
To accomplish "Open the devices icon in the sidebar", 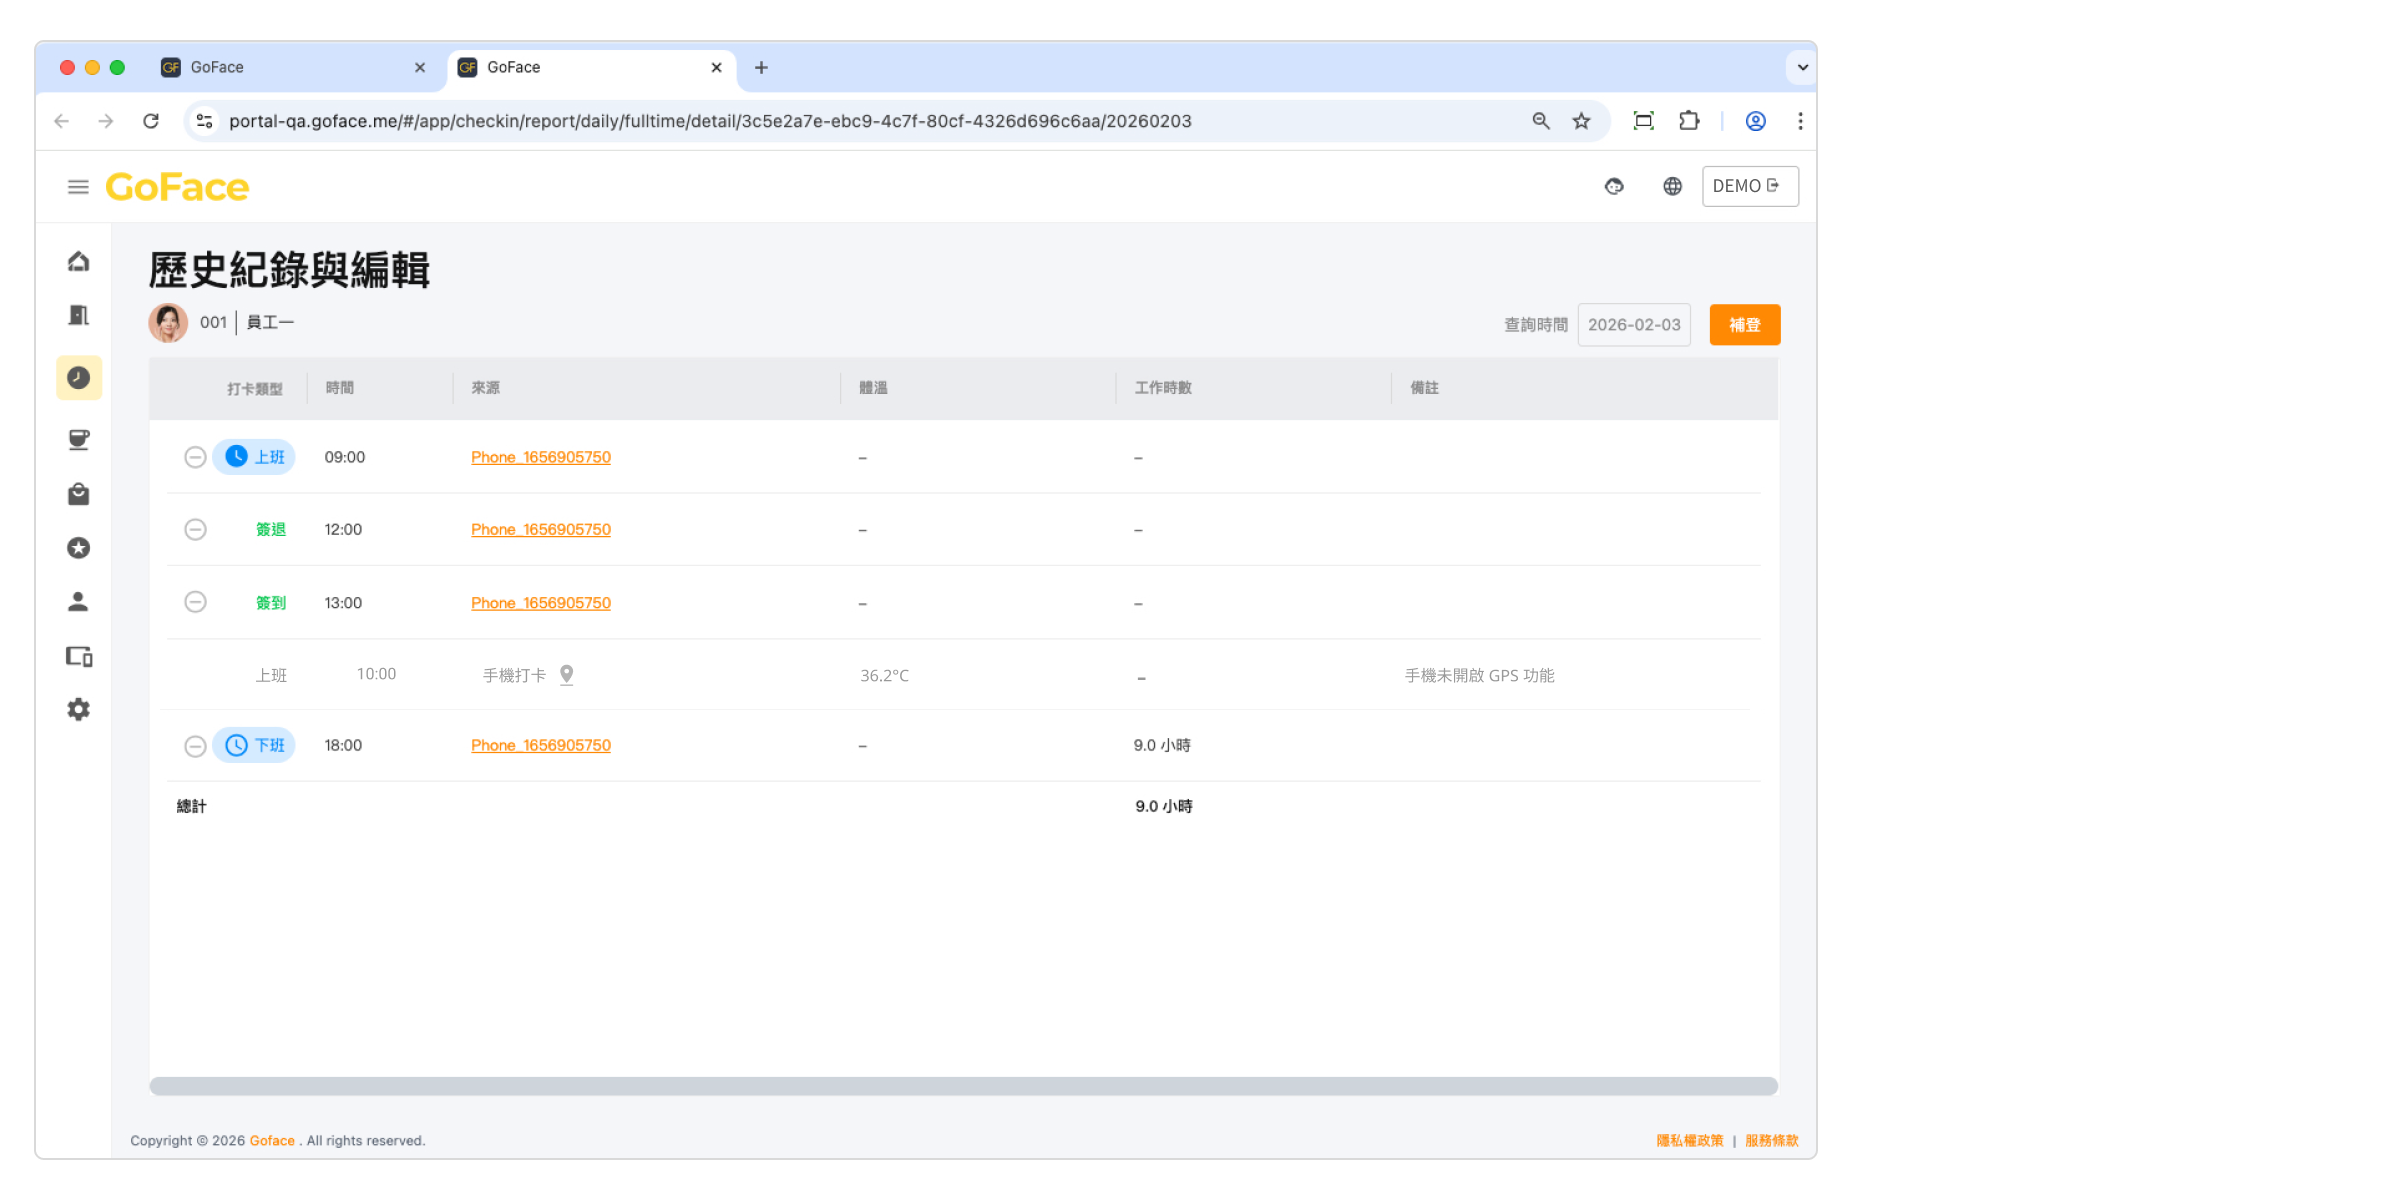I will tap(78, 656).
